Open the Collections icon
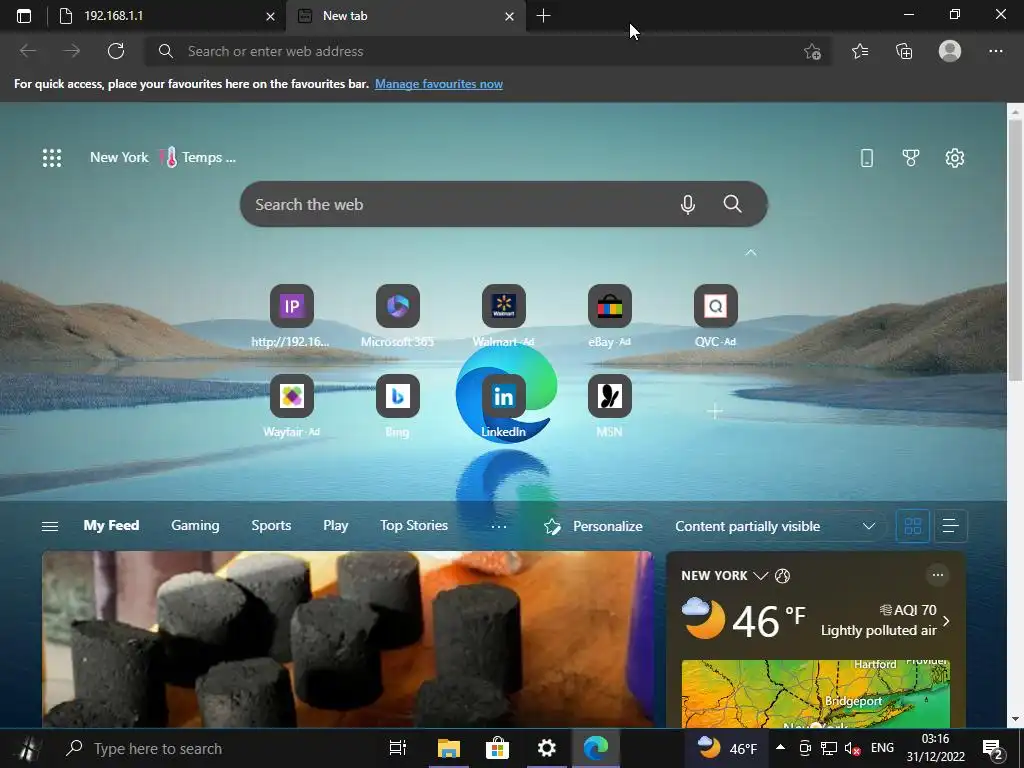 pos(904,51)
